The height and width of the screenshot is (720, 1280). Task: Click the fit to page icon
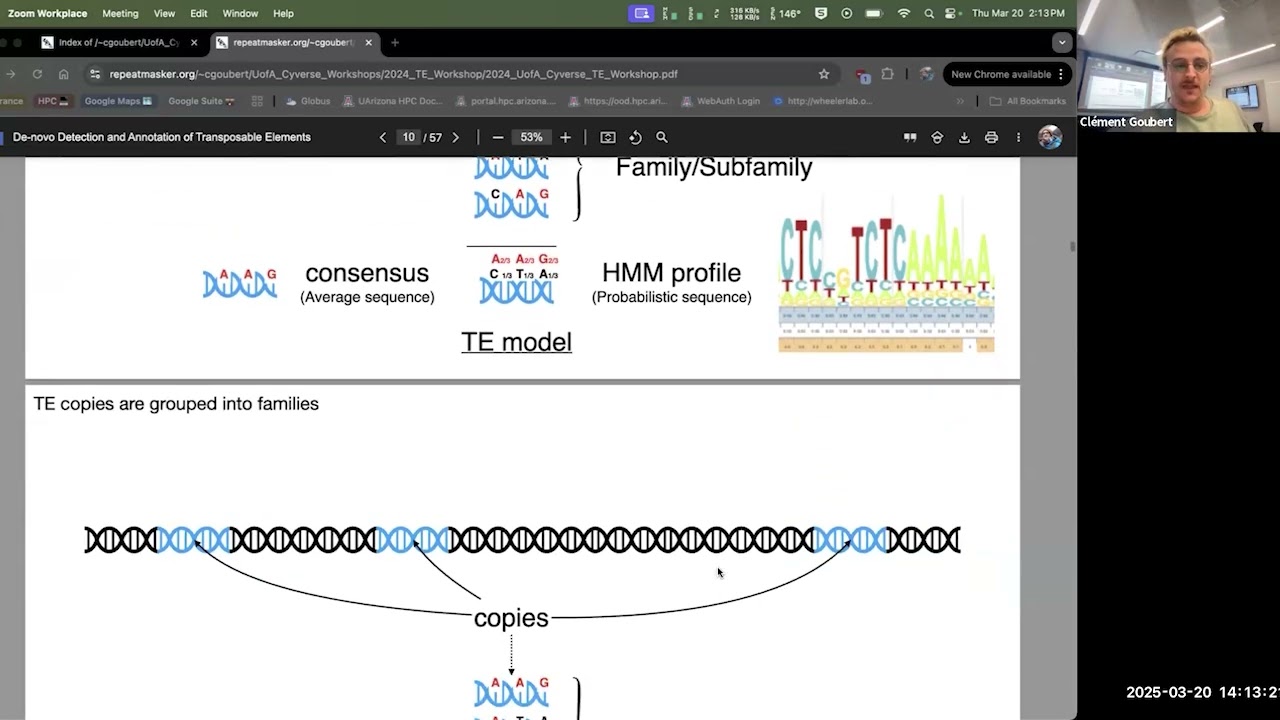tap(607, 137)
